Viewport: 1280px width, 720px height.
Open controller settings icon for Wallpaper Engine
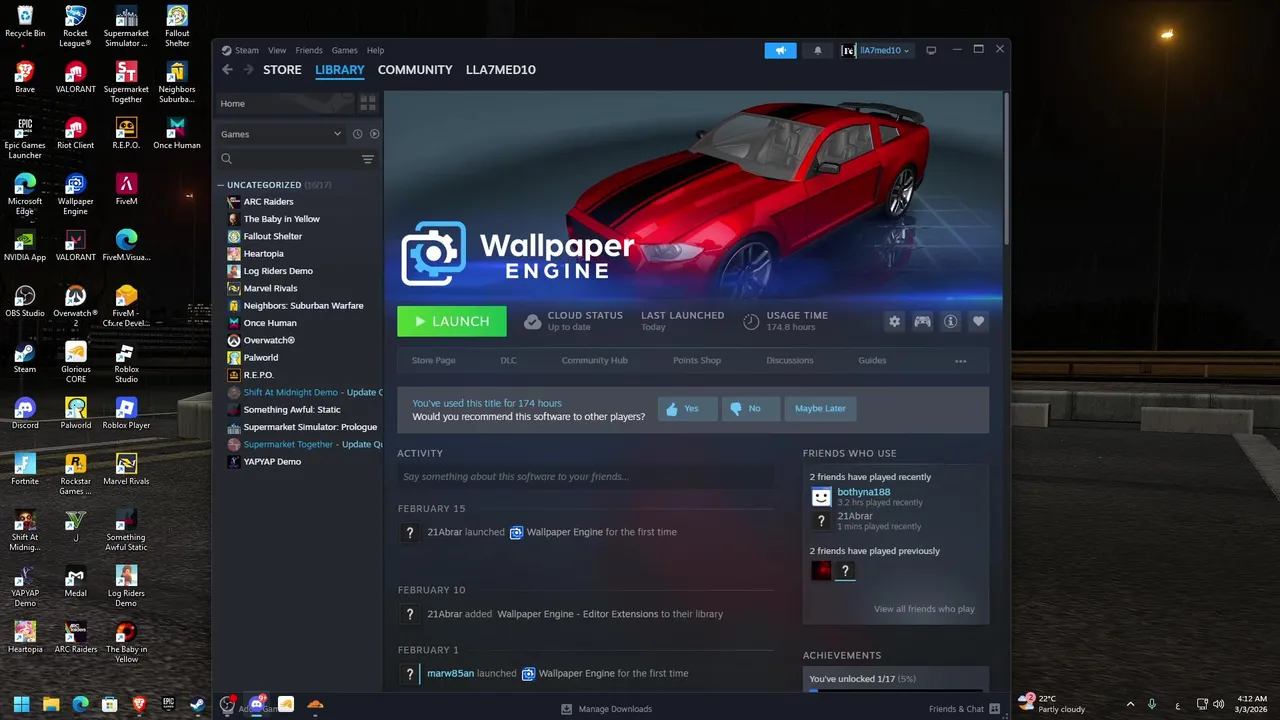click(922, 321)
